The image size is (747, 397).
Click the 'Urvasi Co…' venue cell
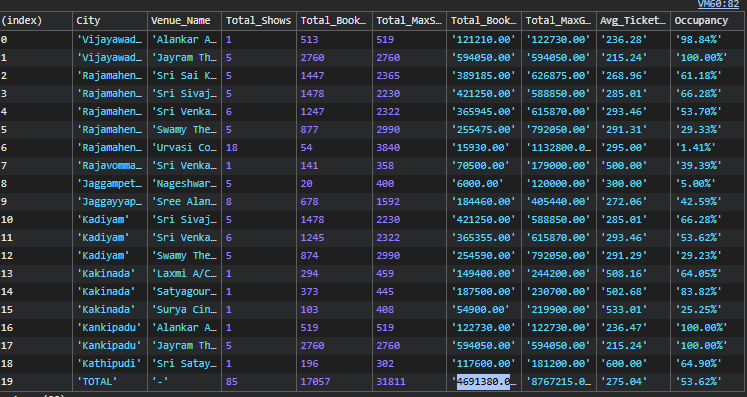tap(184, 148)
